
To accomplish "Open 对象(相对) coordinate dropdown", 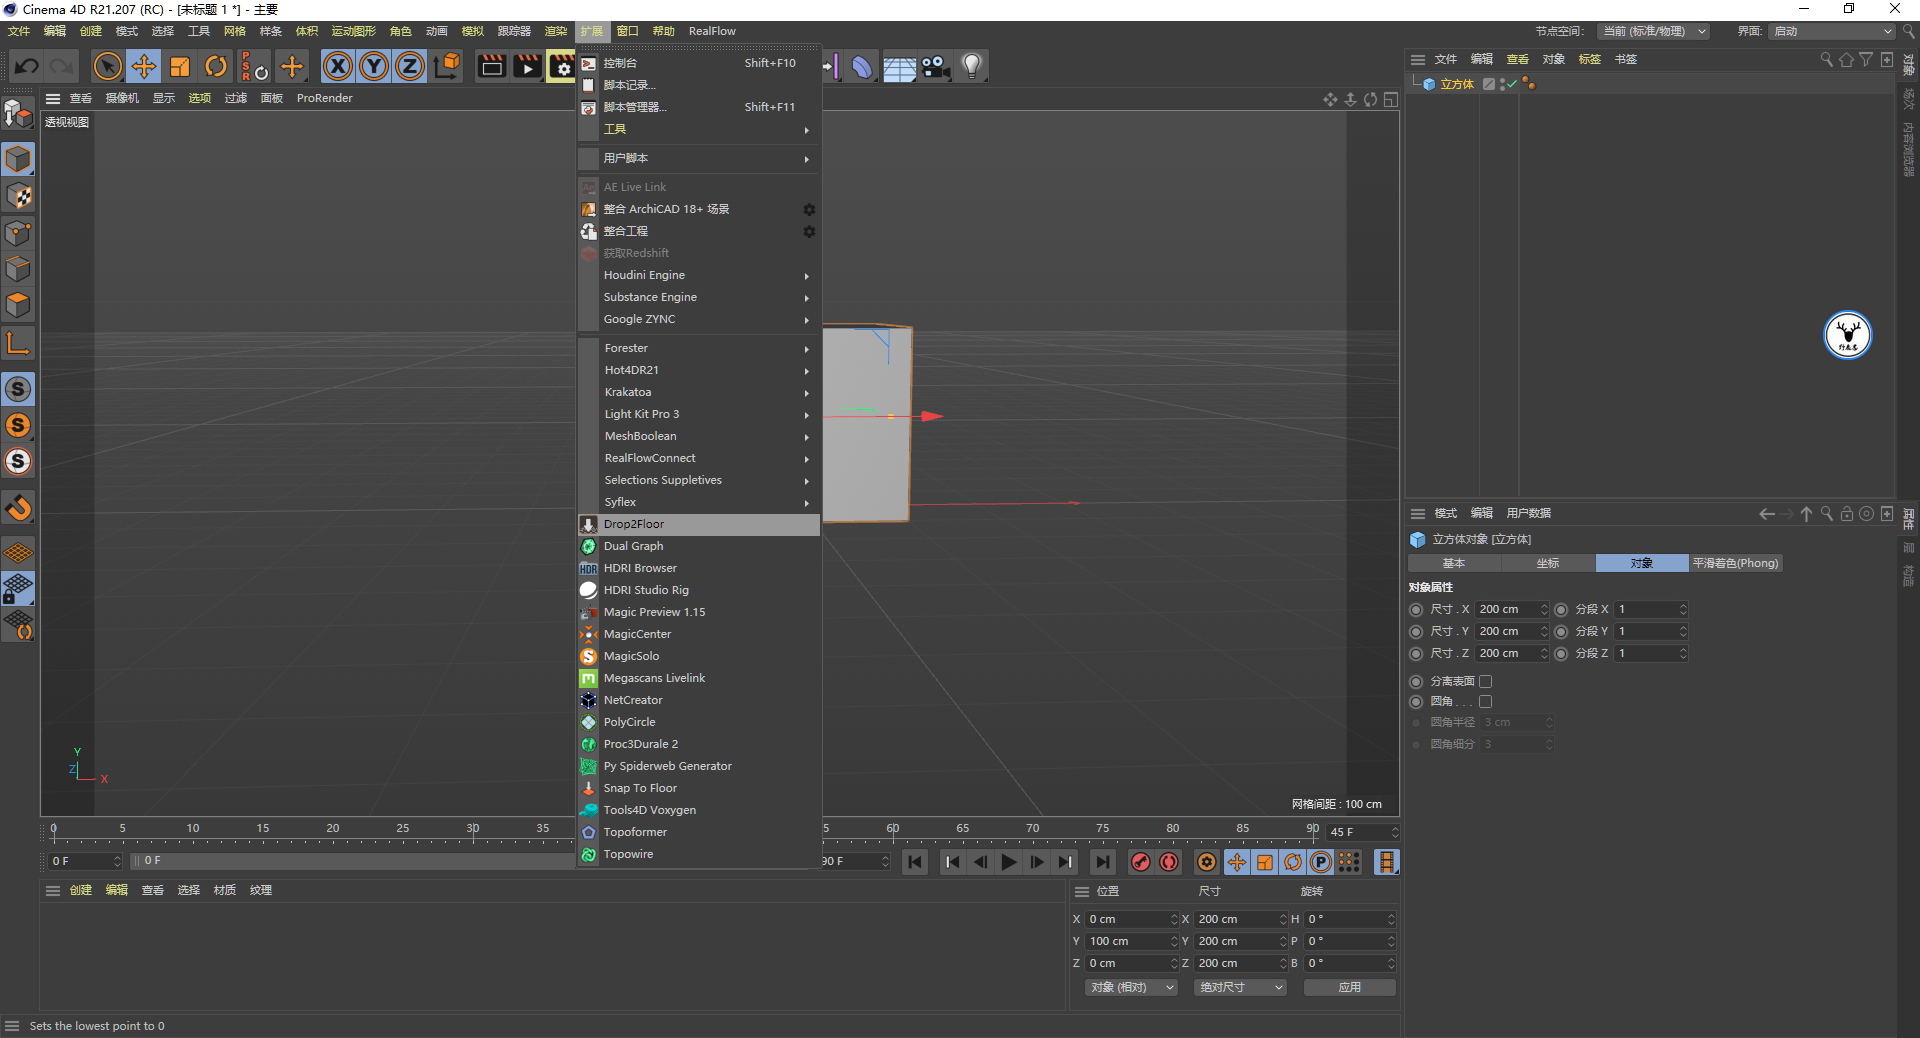I will pyautogui.click(x=1132, y=987).
